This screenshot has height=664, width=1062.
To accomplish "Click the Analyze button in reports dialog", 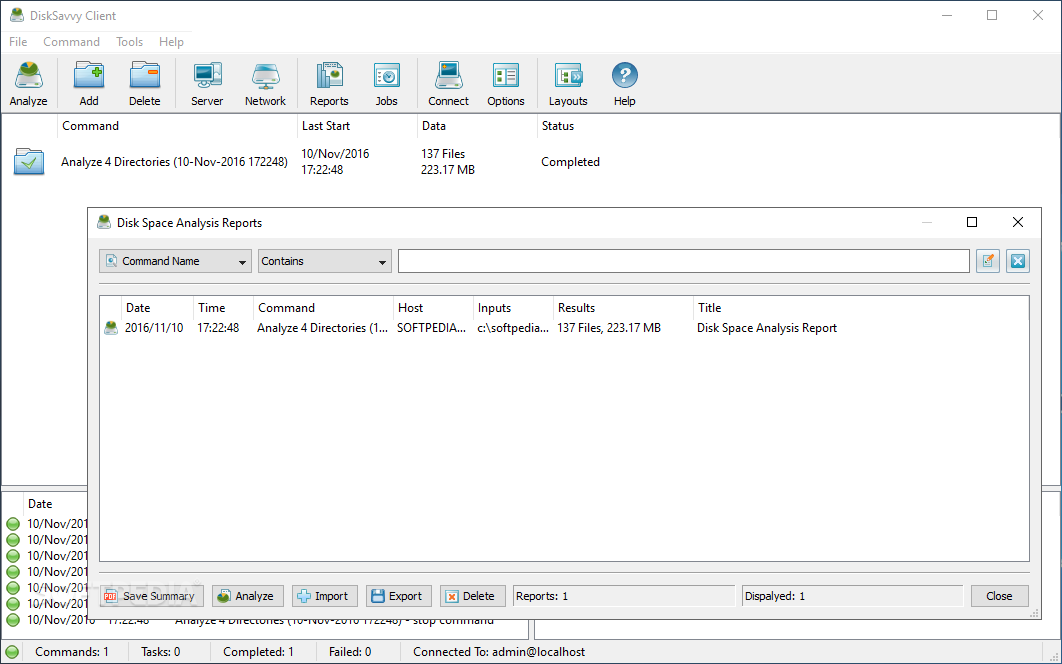I will [x=247, y=596].
